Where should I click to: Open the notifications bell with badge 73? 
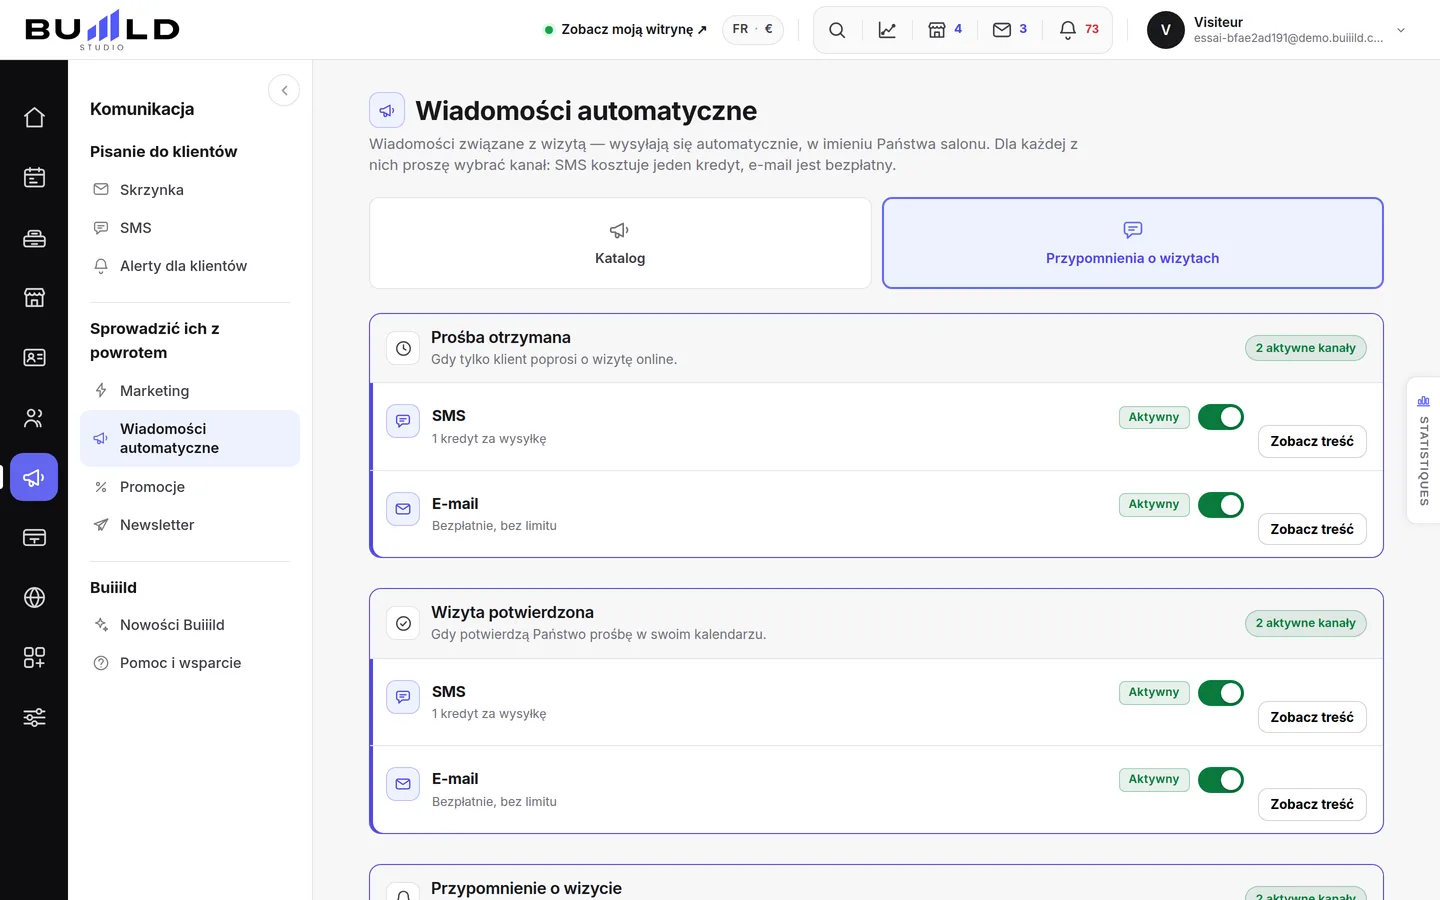(1078, 30)
